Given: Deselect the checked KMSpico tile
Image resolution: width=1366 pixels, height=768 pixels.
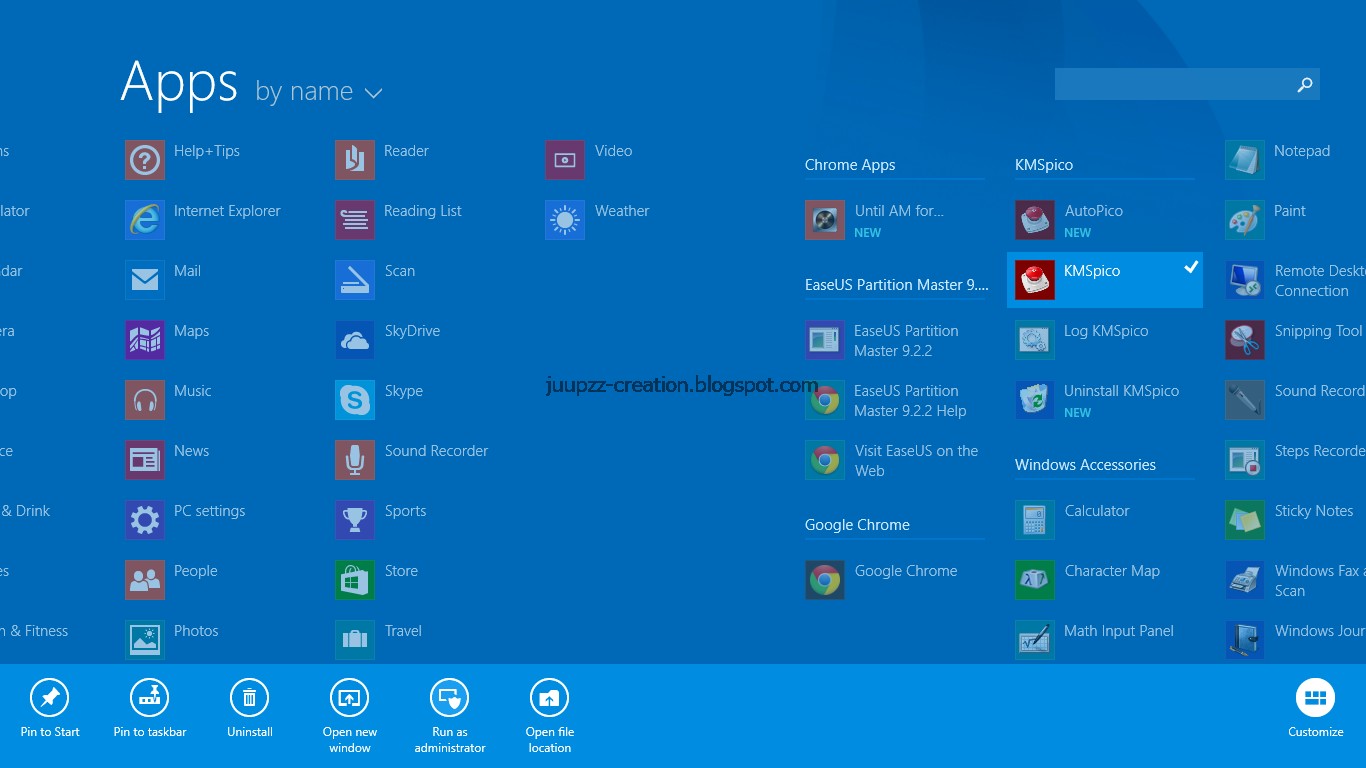Looking at the screenshot, I should 1105,280.
